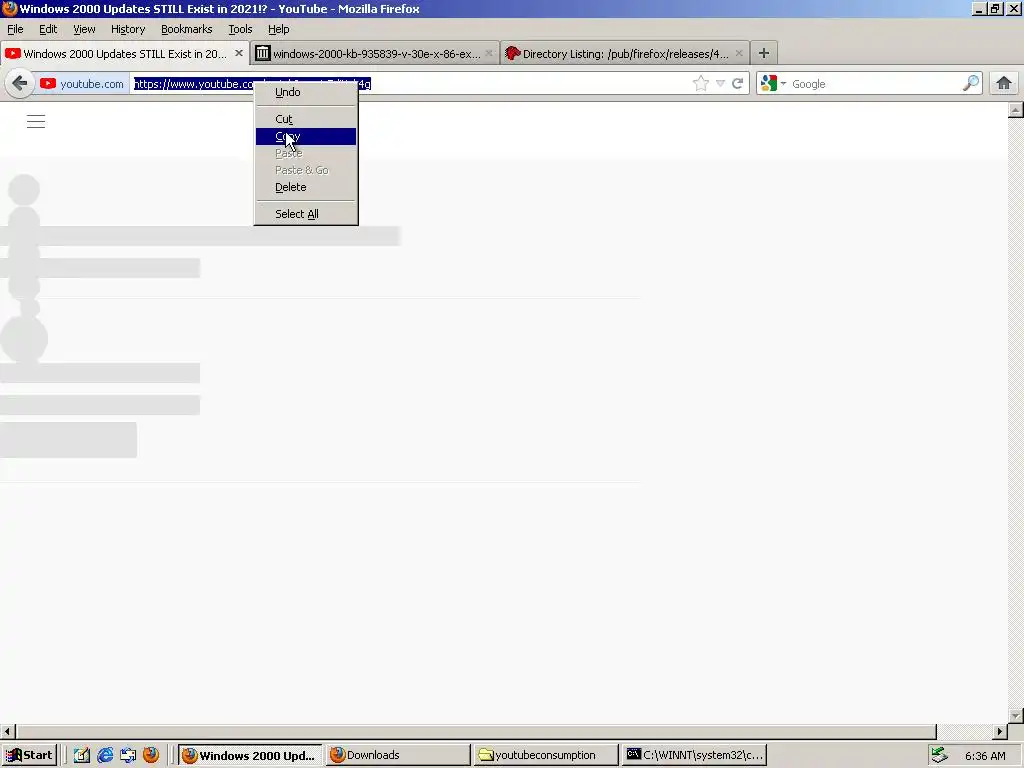1024x768 pixels.
Task: Open the Help menu
Action: (x=279, y=29)
